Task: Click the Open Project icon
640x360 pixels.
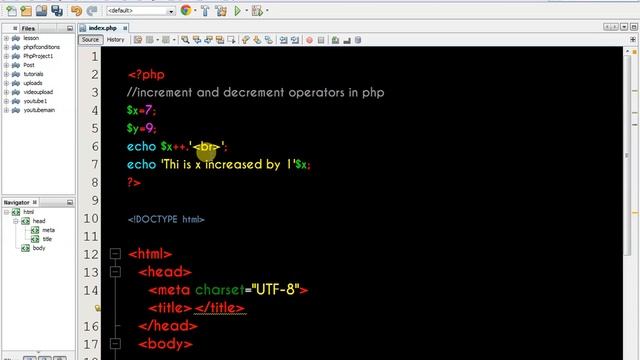Action: tap(41, 11)
